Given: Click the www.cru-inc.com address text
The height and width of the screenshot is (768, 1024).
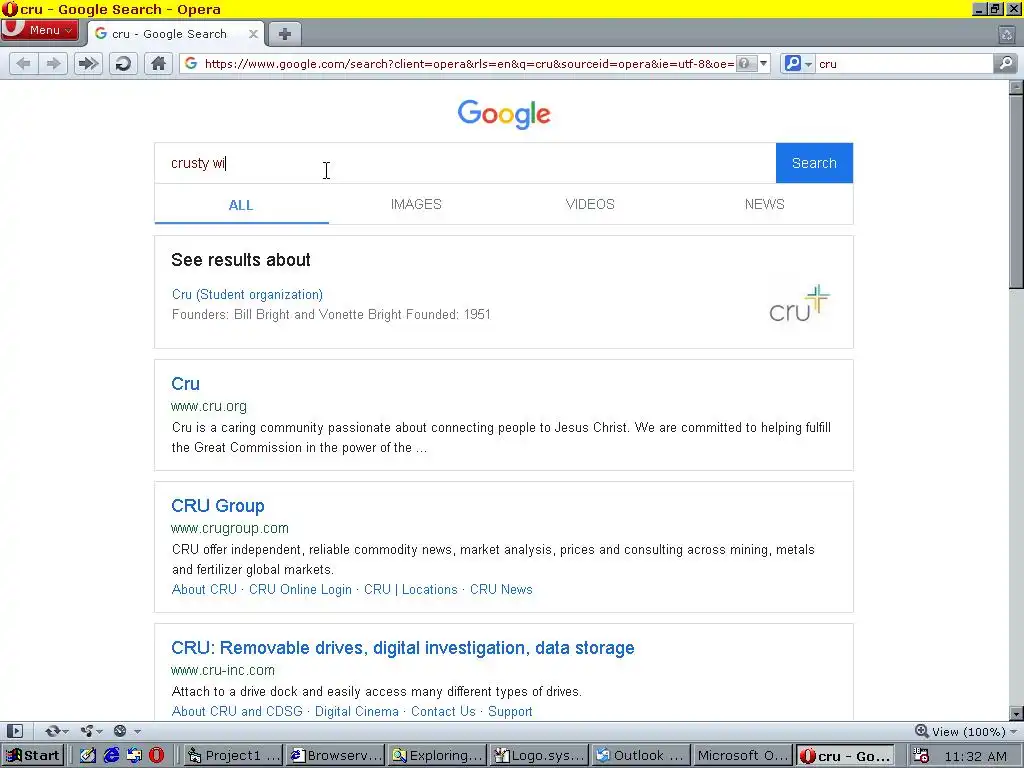Looking at the screenshot, I should click(x=223, y=670).
